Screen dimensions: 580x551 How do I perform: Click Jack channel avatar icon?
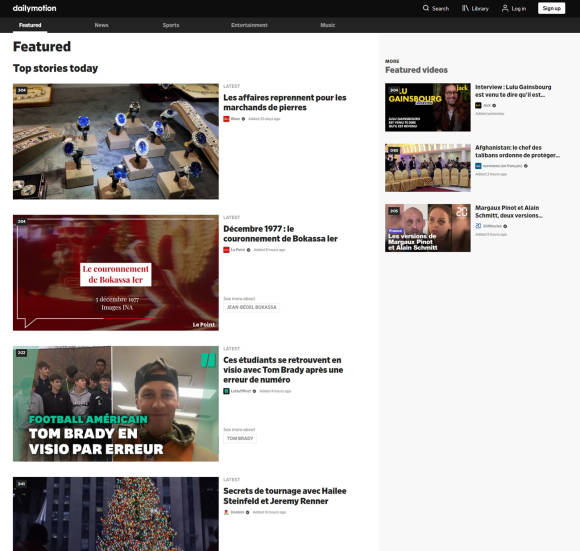click(478, 105)
